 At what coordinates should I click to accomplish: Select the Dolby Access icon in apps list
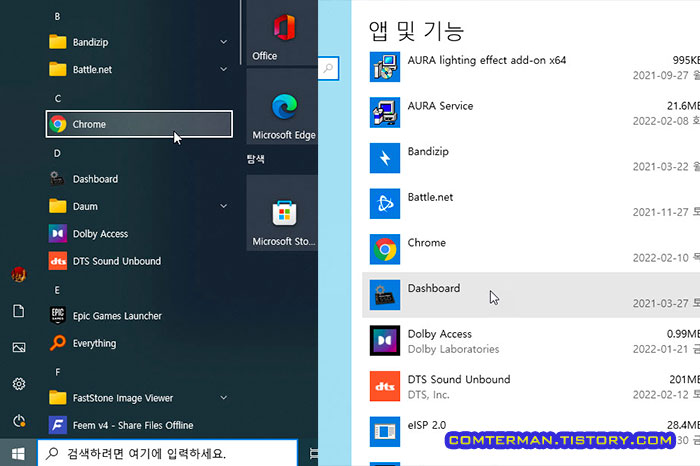[x=385, y=340]
